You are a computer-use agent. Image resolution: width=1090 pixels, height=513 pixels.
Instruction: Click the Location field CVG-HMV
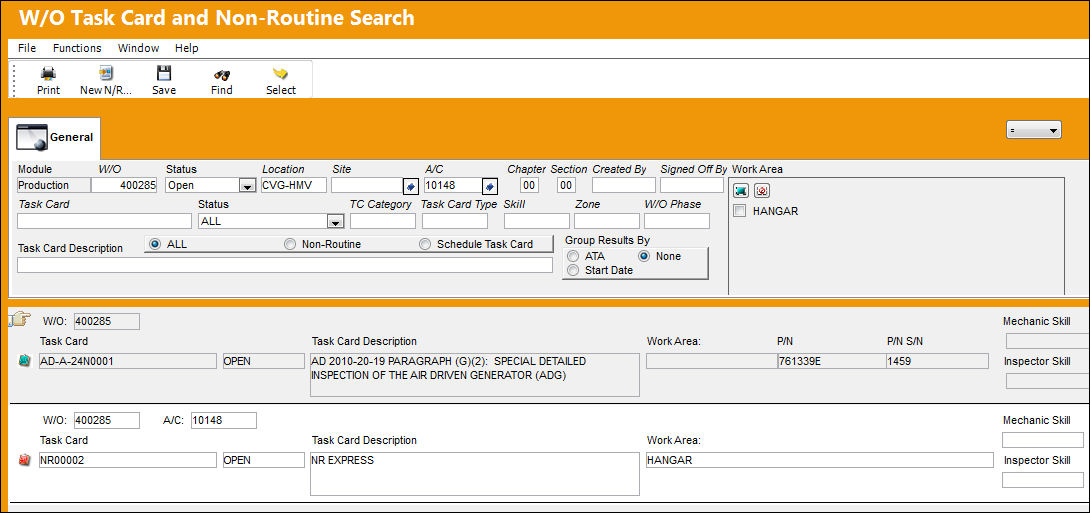294,185
